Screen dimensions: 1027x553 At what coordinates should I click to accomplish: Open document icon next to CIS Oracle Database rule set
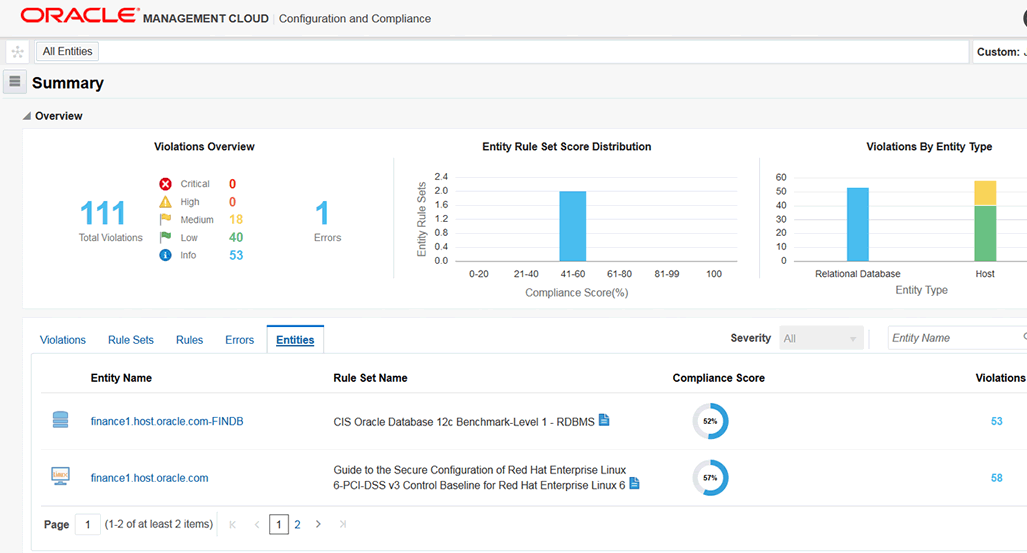coord(604,420)
